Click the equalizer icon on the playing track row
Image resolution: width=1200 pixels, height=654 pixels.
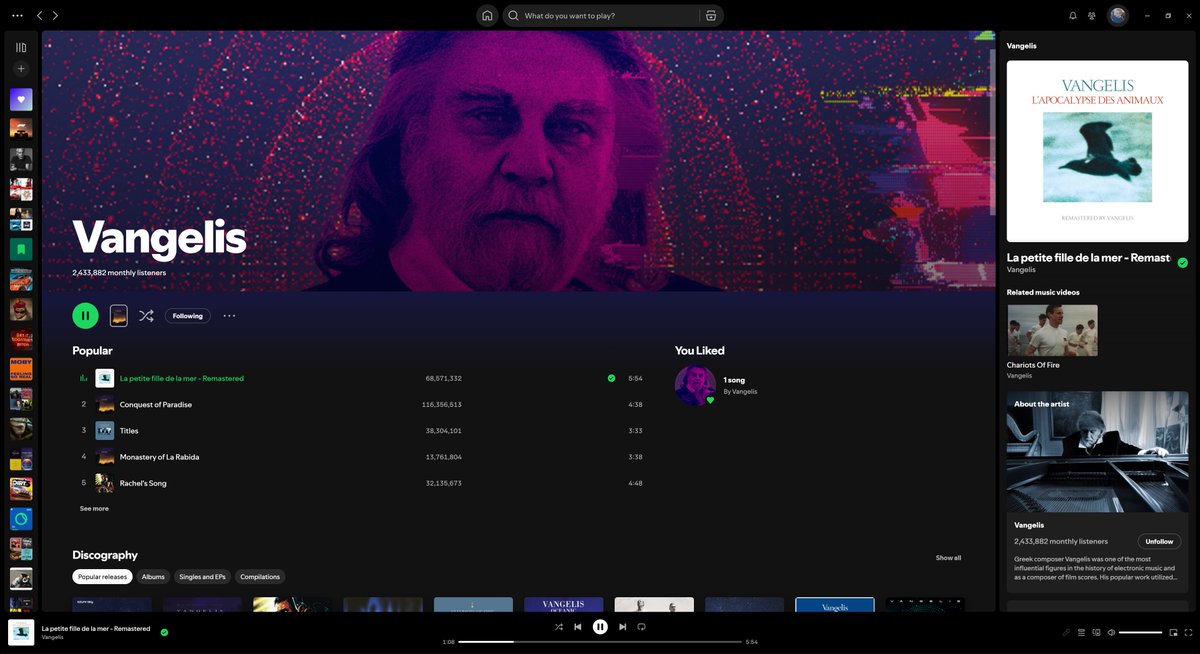click(84, 379)
